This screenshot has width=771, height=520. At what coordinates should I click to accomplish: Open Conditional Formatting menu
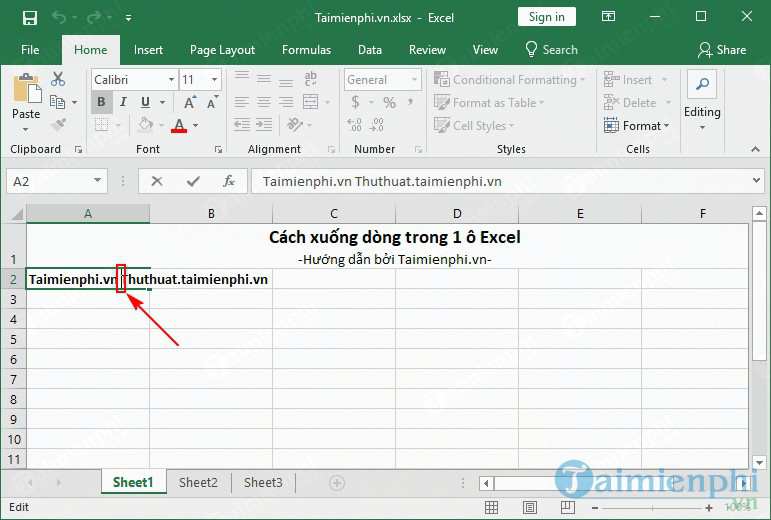tap(509, 80)
